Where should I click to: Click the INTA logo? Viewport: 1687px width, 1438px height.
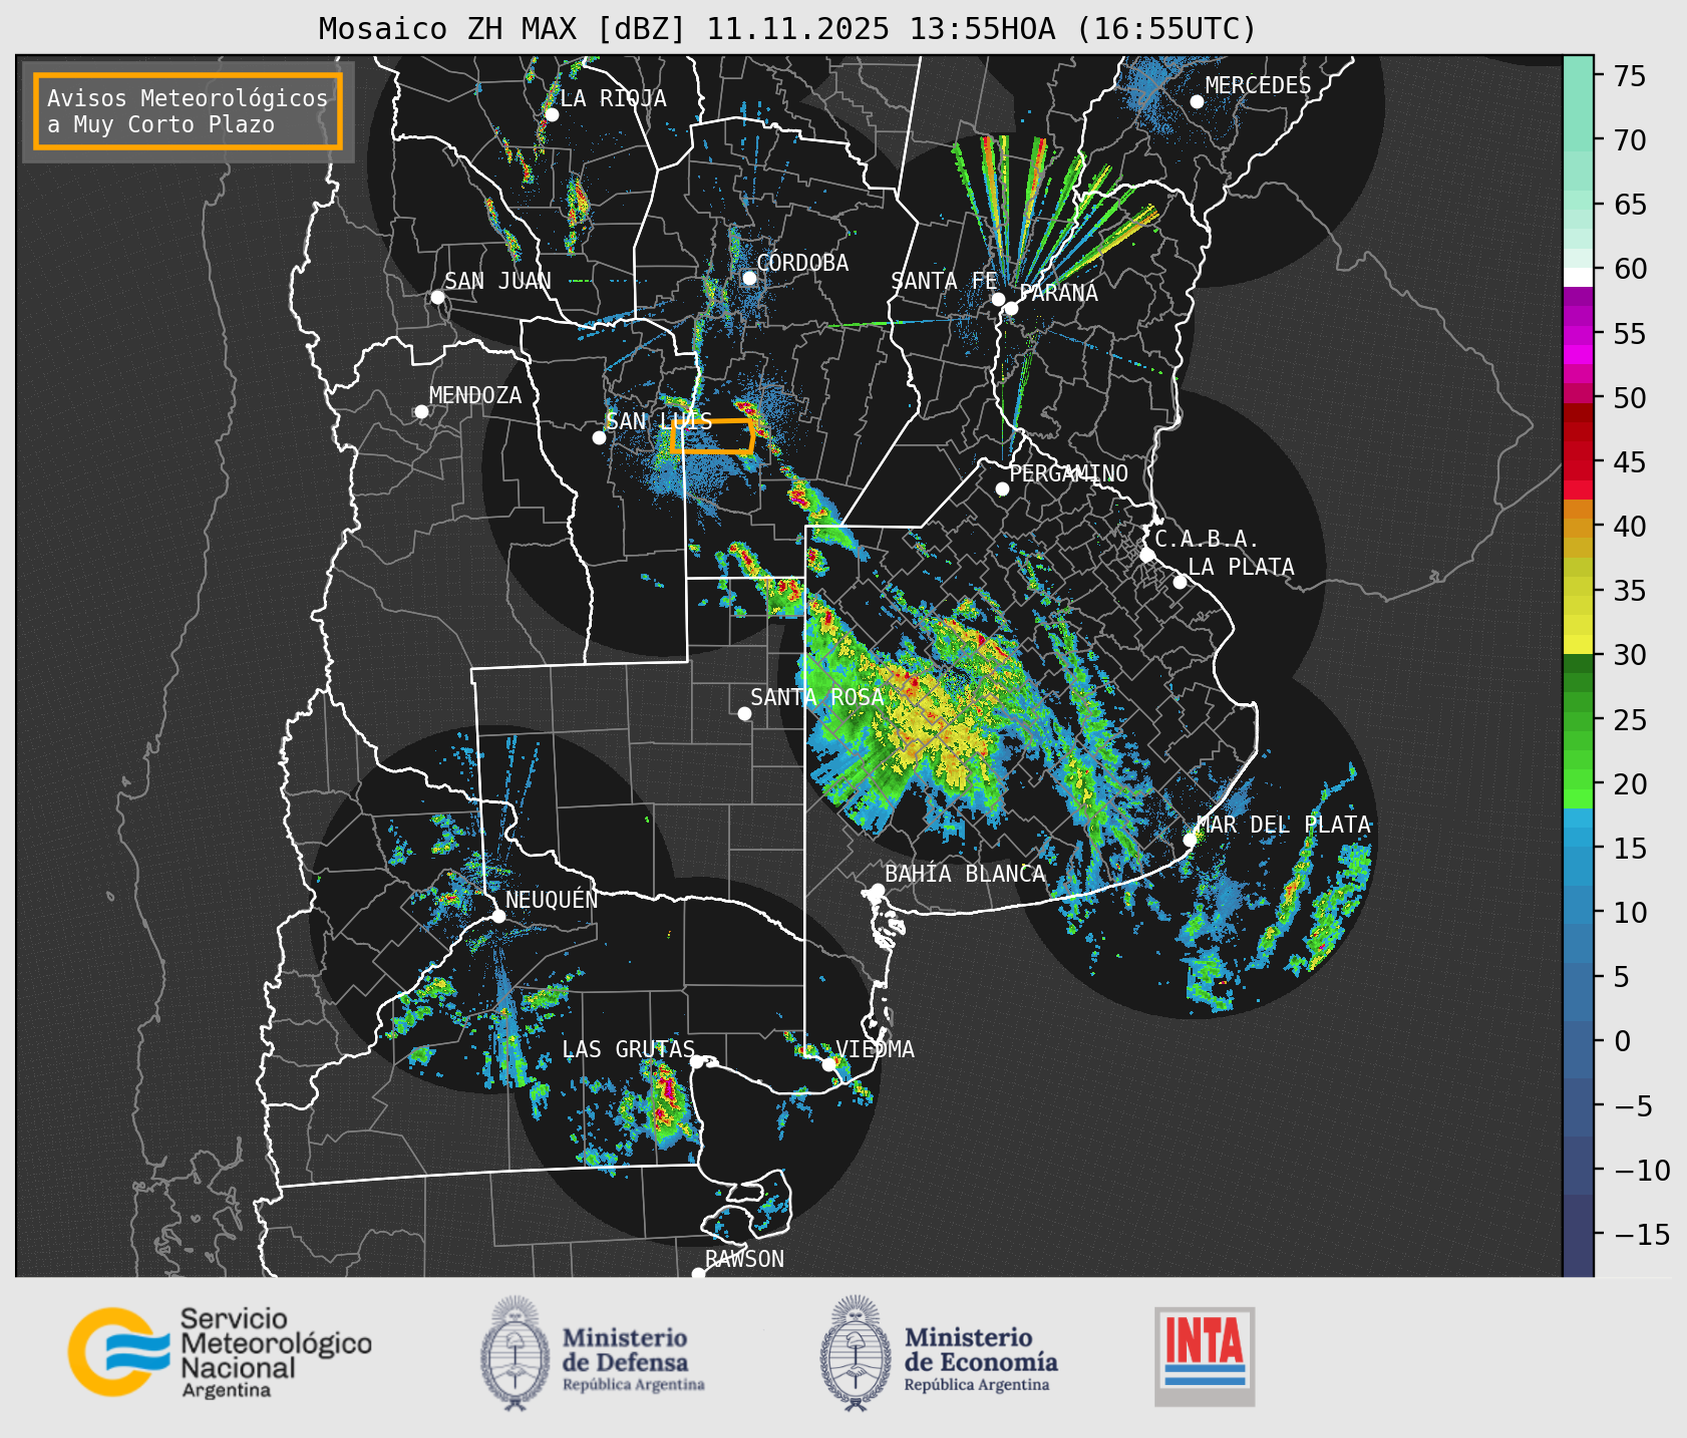coord(1205,1356)
